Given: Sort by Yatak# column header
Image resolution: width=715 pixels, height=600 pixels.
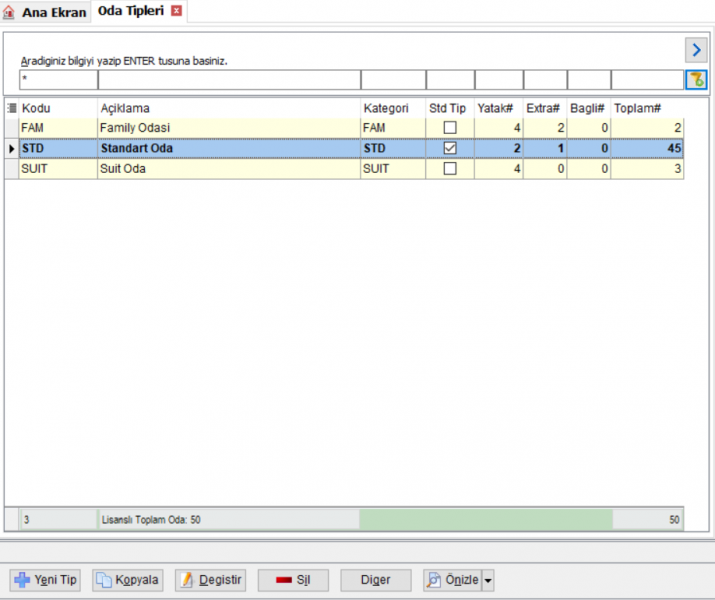Looking at the screenshot, I should [499, 108].
